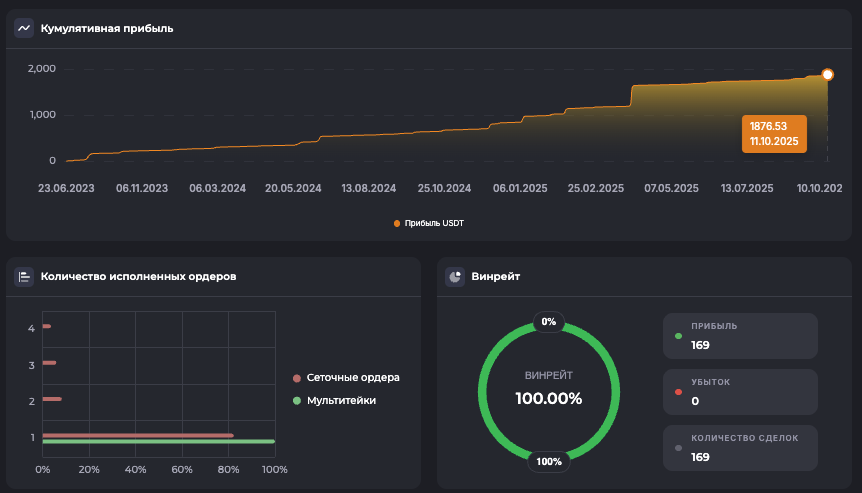Select the red bar at level 4
862x493 pixels.
[46, 326]
